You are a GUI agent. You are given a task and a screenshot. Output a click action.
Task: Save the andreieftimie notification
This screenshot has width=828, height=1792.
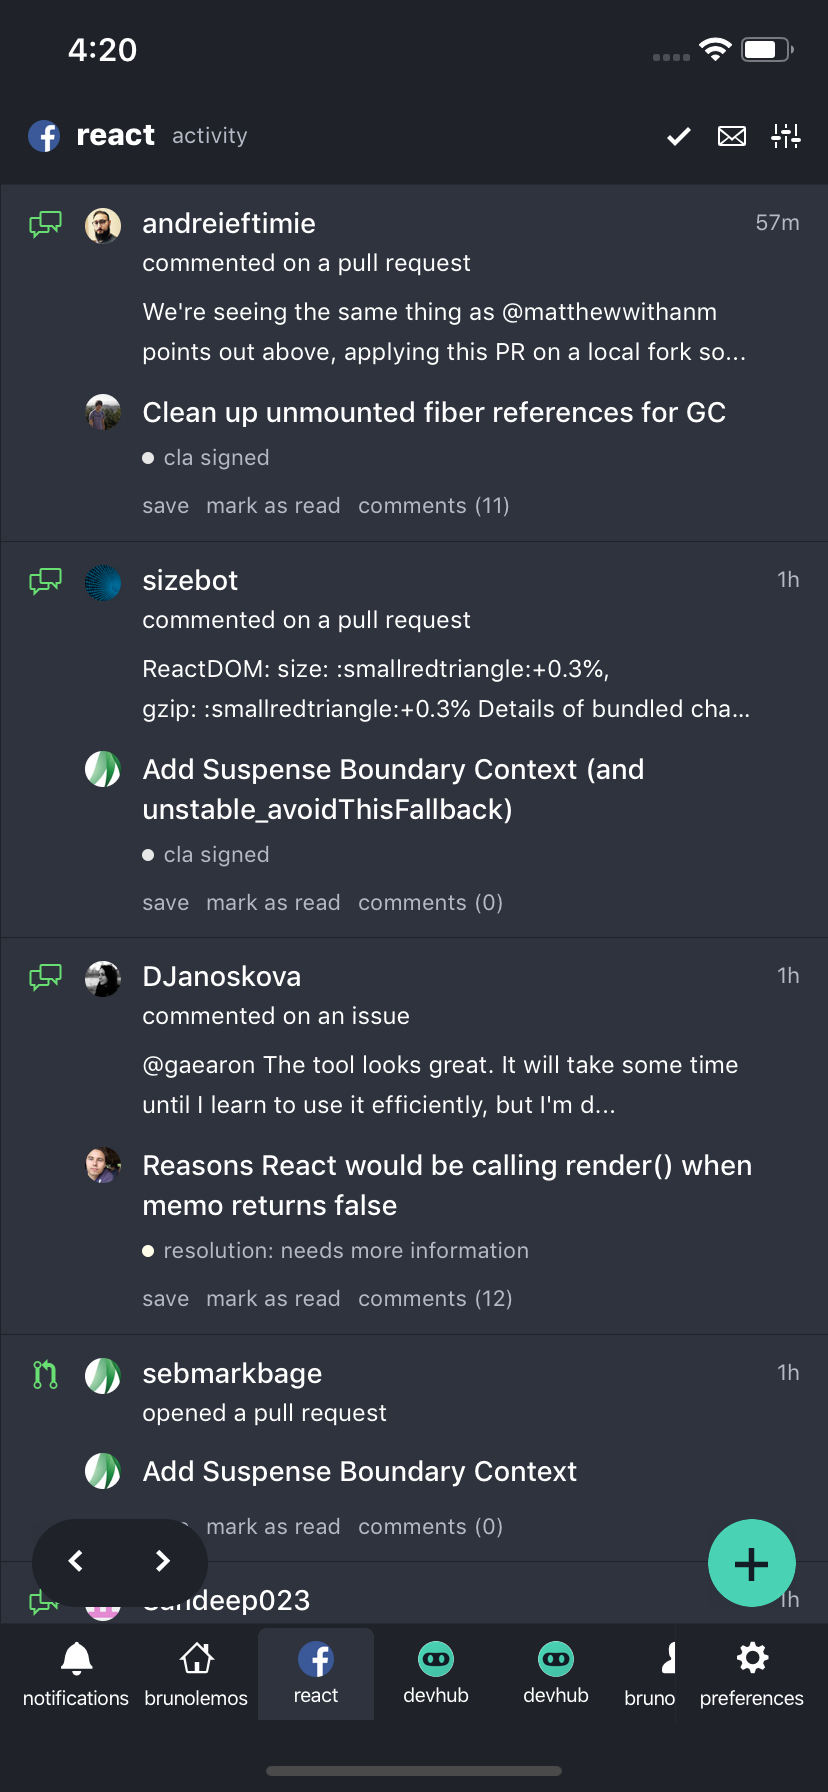[x=165, y=505]
